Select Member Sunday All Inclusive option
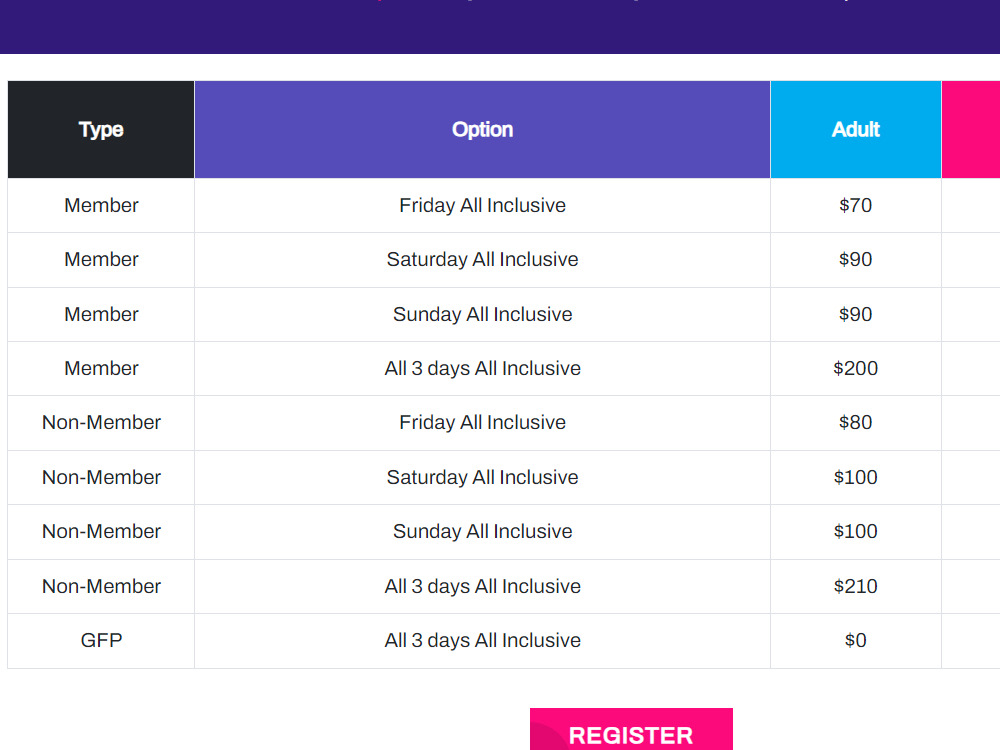1000x750 pixels. coord(482,314)
